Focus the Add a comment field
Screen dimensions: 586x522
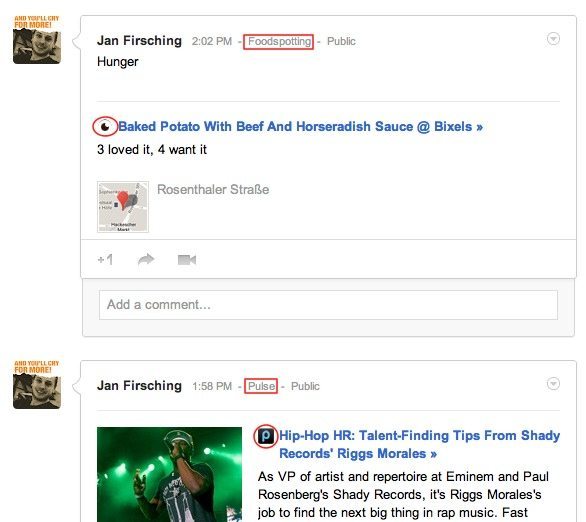pyautogui.click(x=328, y=305)
